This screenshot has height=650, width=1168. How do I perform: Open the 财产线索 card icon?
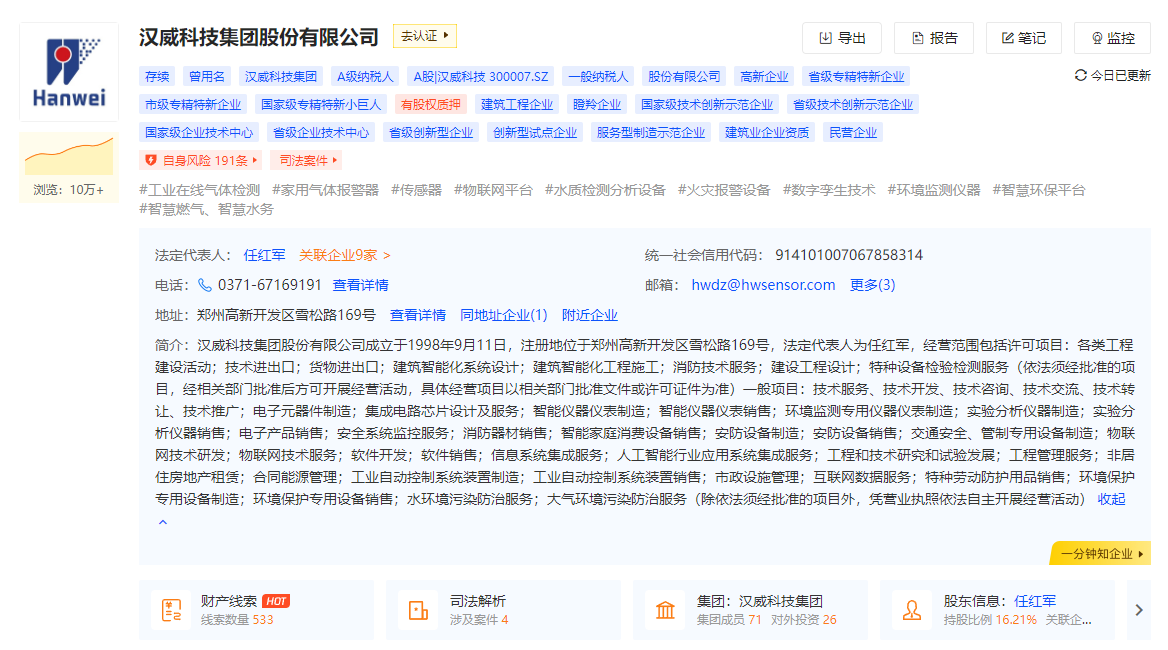(x=171, y=610)
